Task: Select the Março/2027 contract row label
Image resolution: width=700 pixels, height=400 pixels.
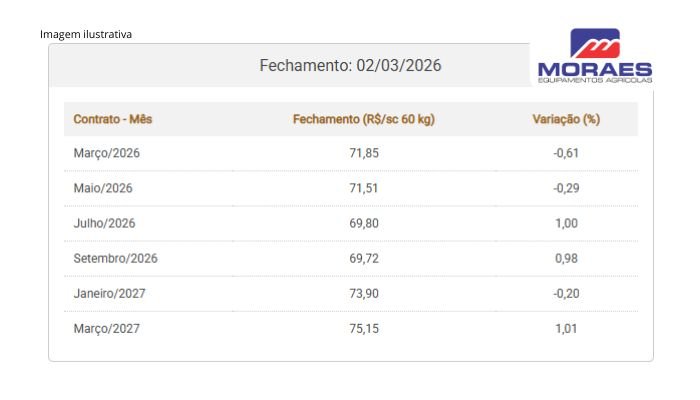Action: (107, 328)
